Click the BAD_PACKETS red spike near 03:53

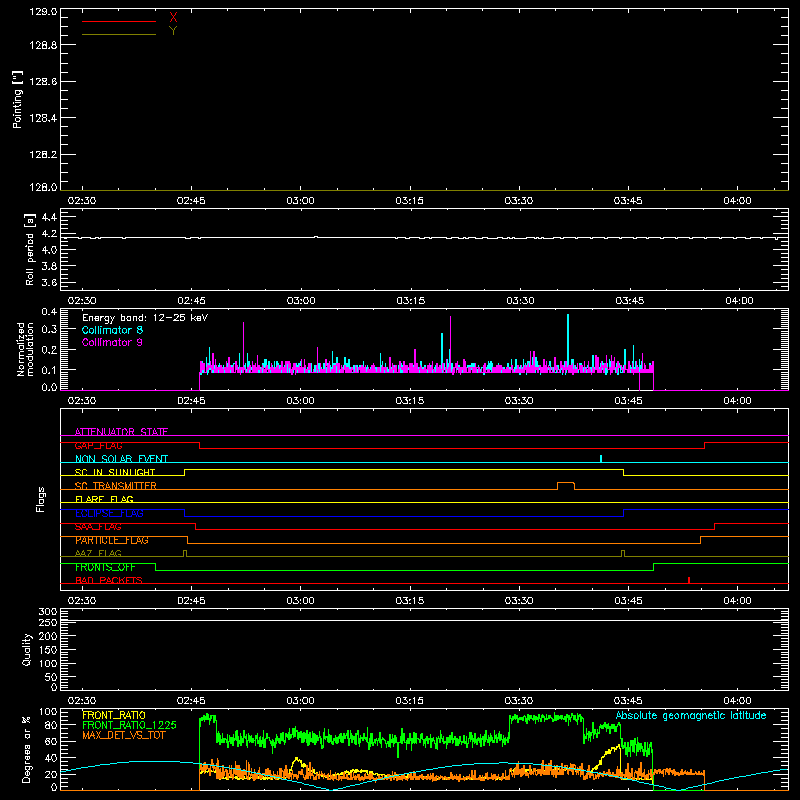689,580
